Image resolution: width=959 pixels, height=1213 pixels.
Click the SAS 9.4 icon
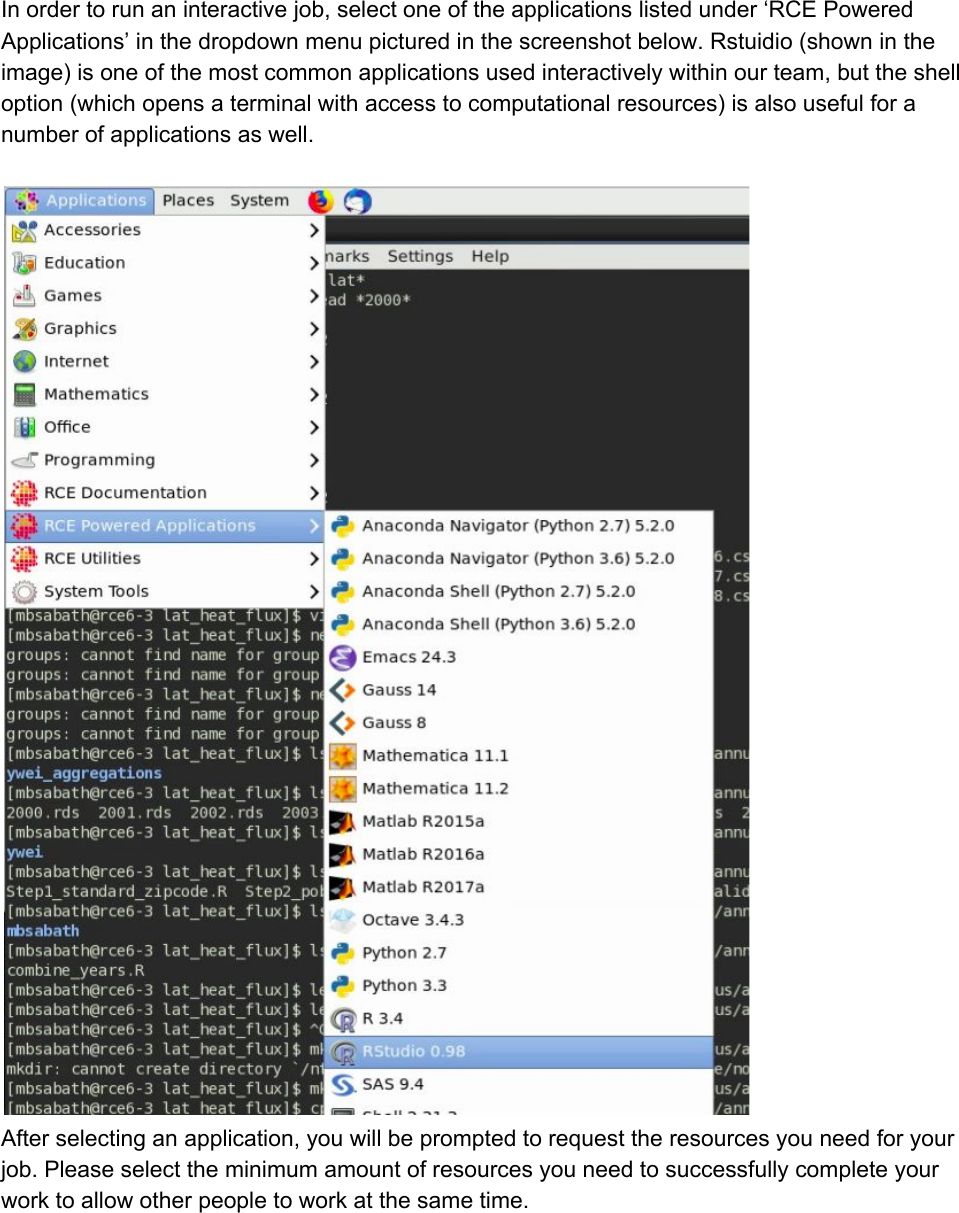point(343,1085)
